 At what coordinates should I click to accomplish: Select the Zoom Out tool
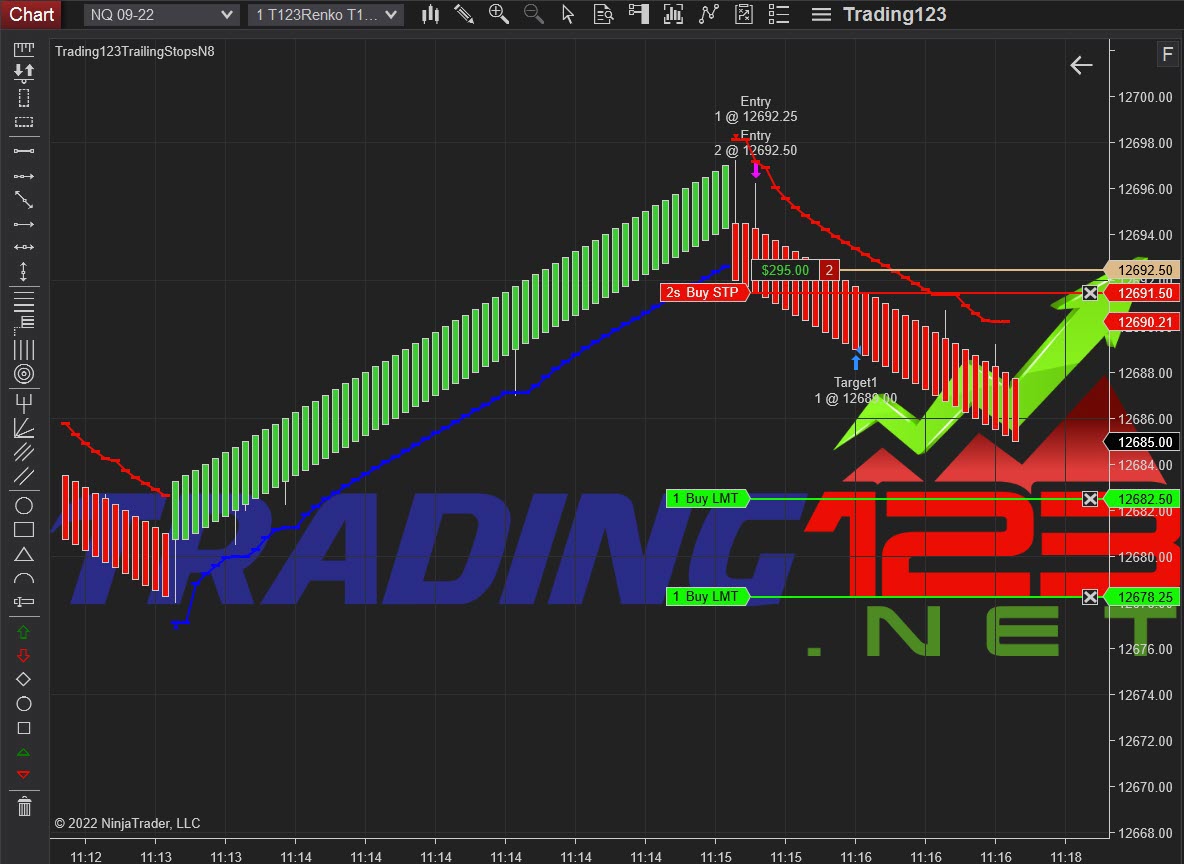533,14
